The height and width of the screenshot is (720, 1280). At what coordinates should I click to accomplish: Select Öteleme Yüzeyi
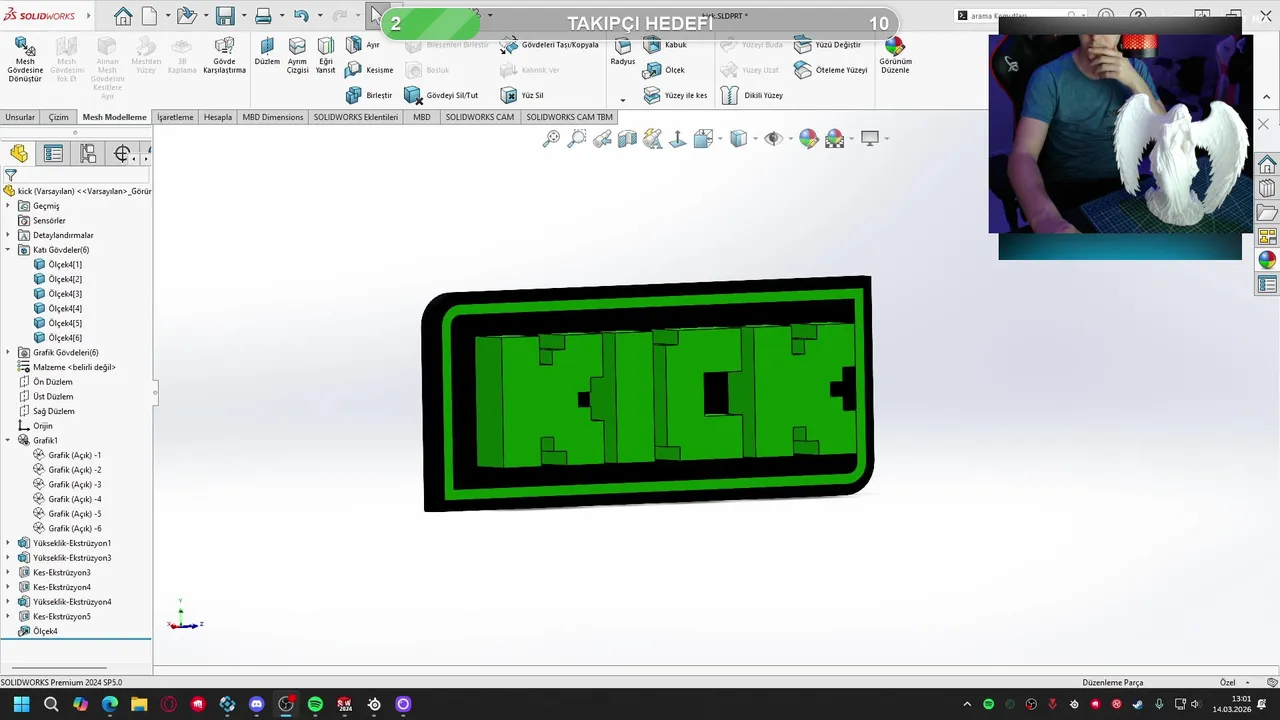(830, 70)
